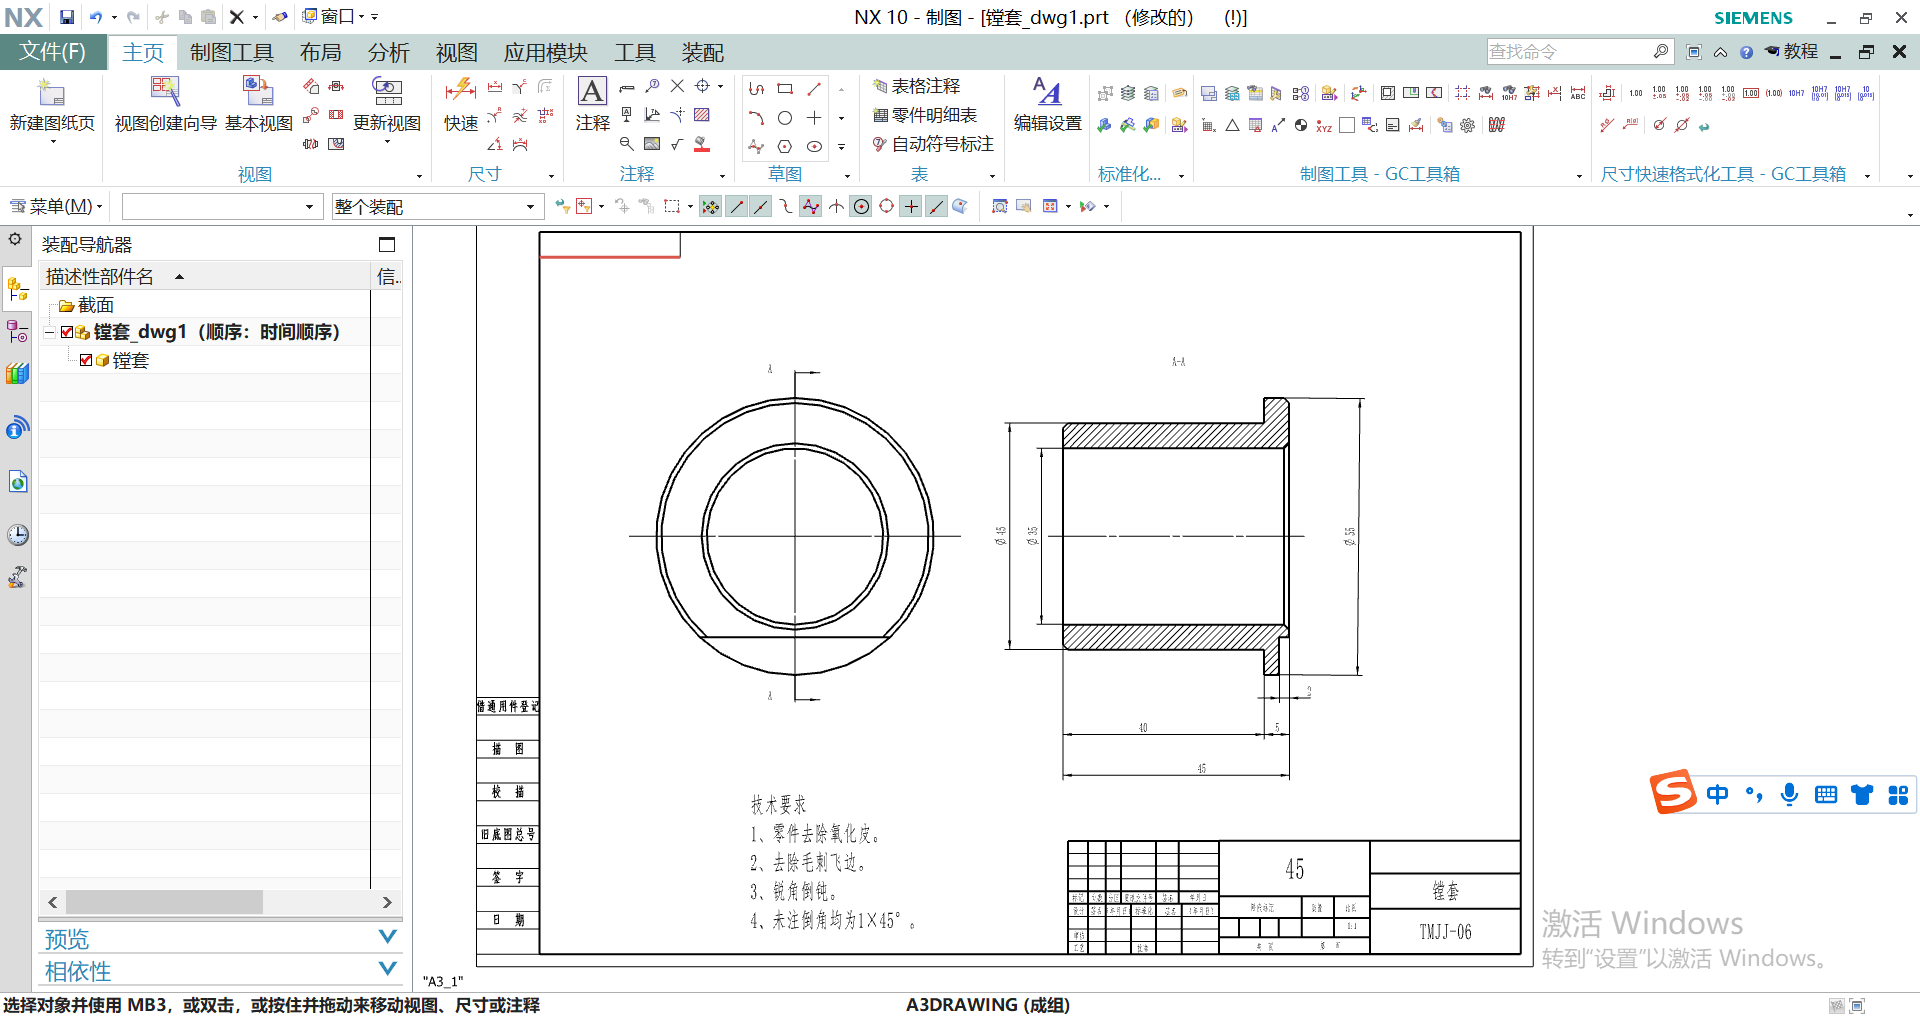Click the Save icon in title bar

tap(66, 17)
